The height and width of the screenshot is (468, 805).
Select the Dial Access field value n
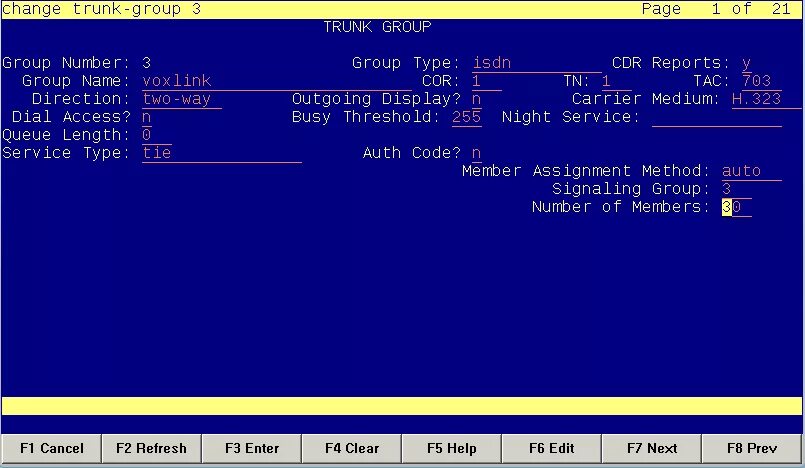point(147,117)
